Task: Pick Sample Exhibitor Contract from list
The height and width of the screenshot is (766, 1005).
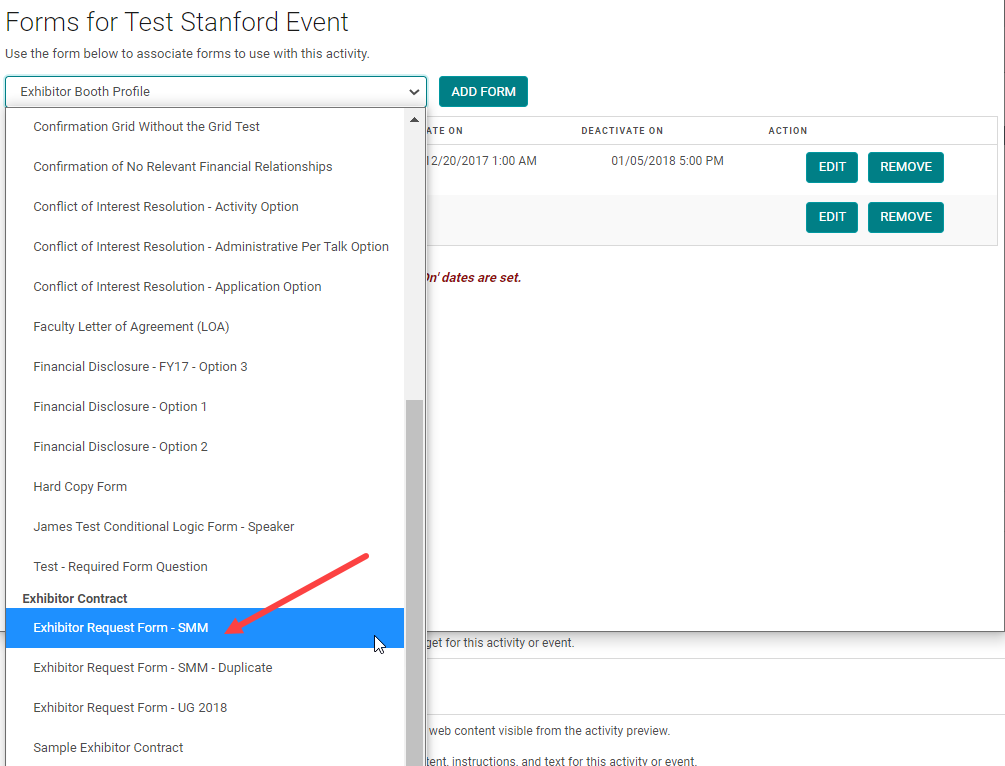Action: (108, 748)
